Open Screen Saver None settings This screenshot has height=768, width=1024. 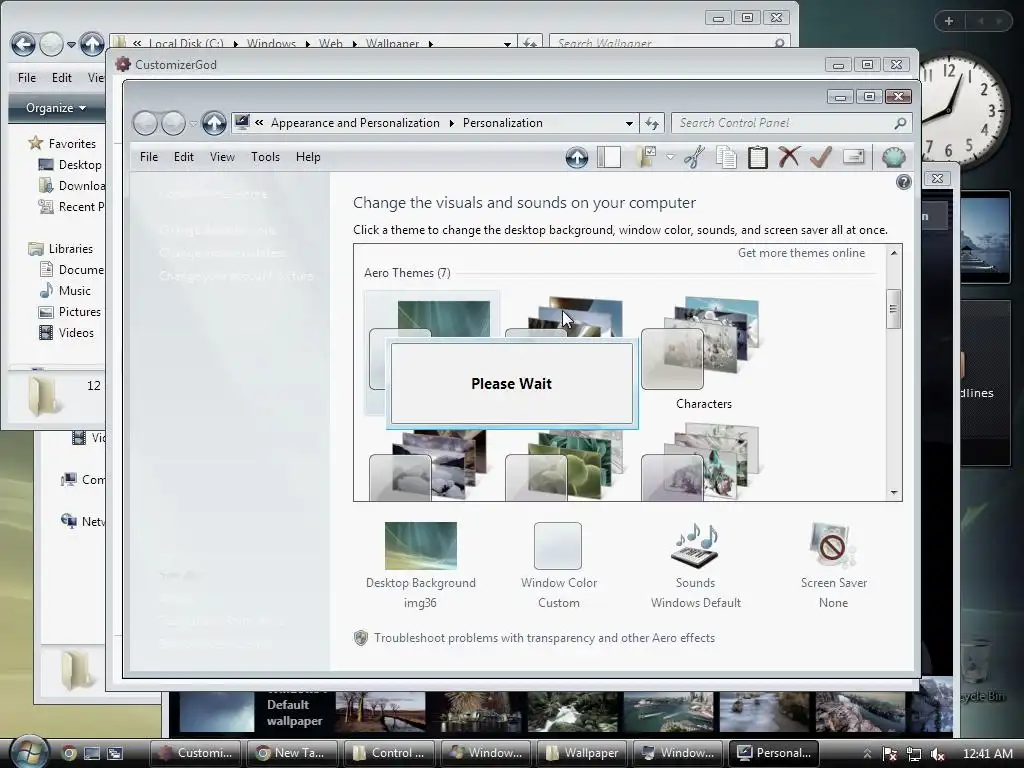click(x=833, y=565)
